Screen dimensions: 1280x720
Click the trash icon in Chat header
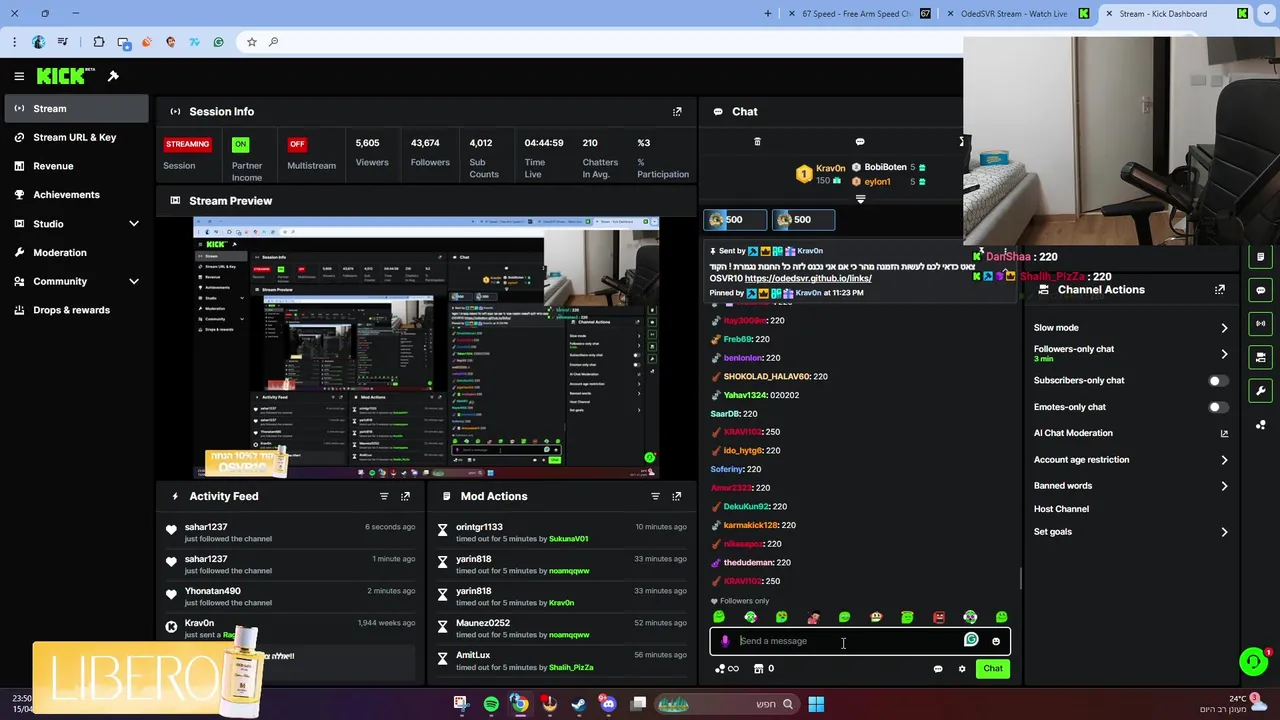click(x=757, y=142)
